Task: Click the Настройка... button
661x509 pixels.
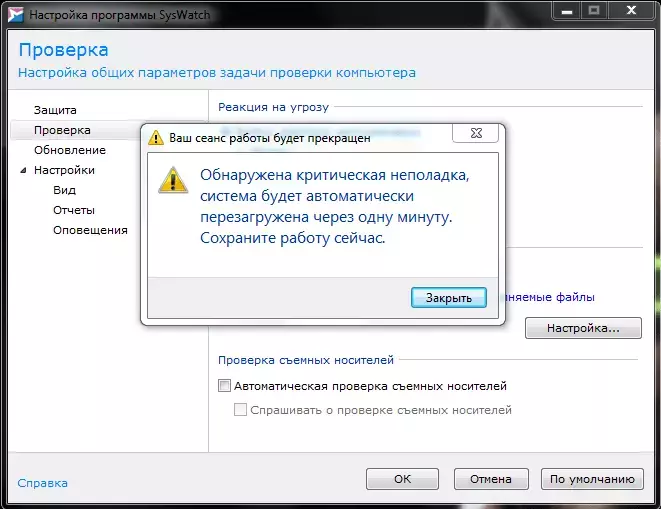Action: coord(583,328)
